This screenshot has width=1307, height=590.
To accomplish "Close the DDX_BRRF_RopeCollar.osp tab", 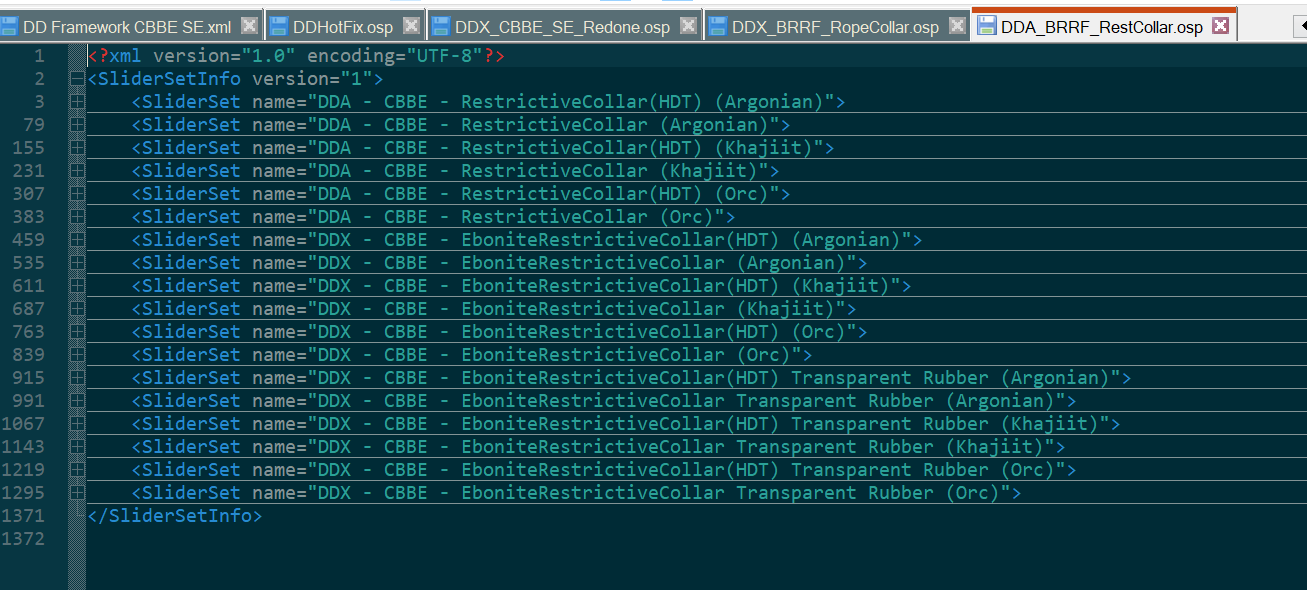I will (957, 26).
